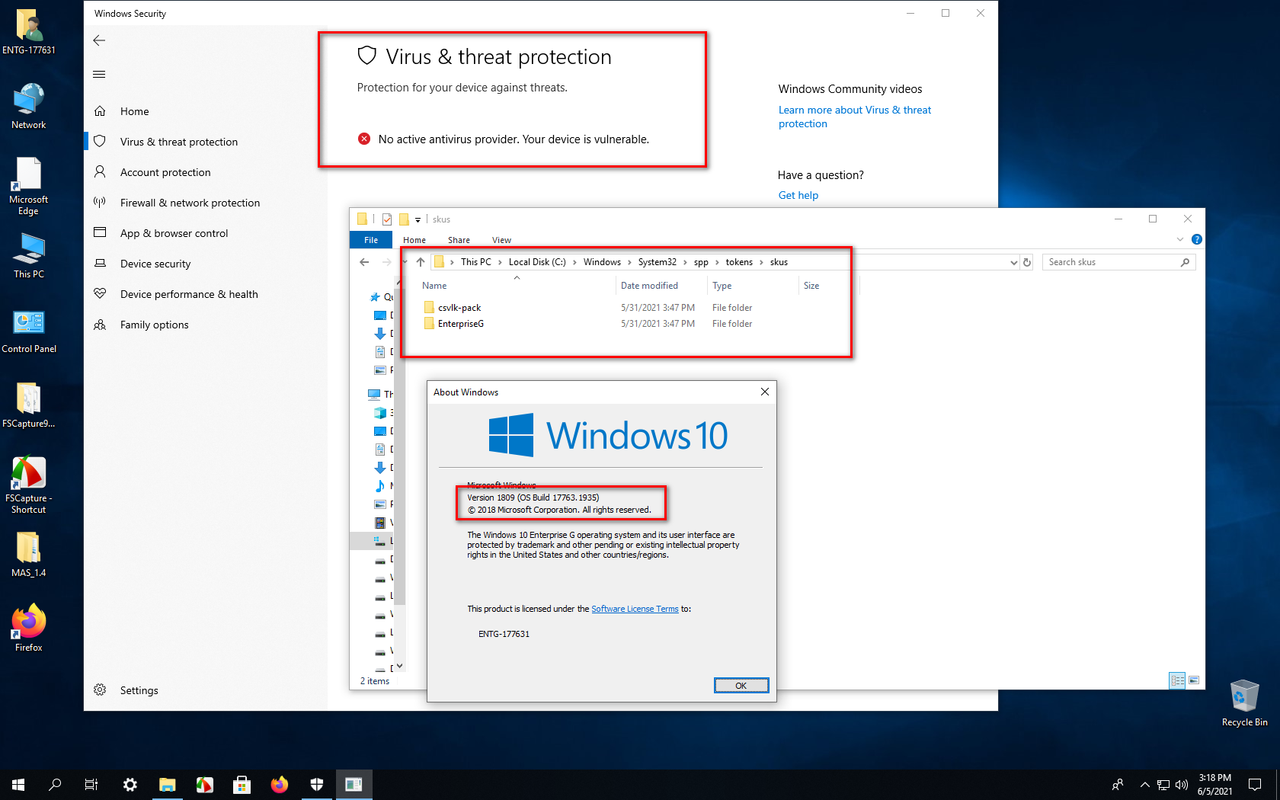Open the Recycle Bin
Screen dimensions: 1280x800
(x=1244, y=704)
